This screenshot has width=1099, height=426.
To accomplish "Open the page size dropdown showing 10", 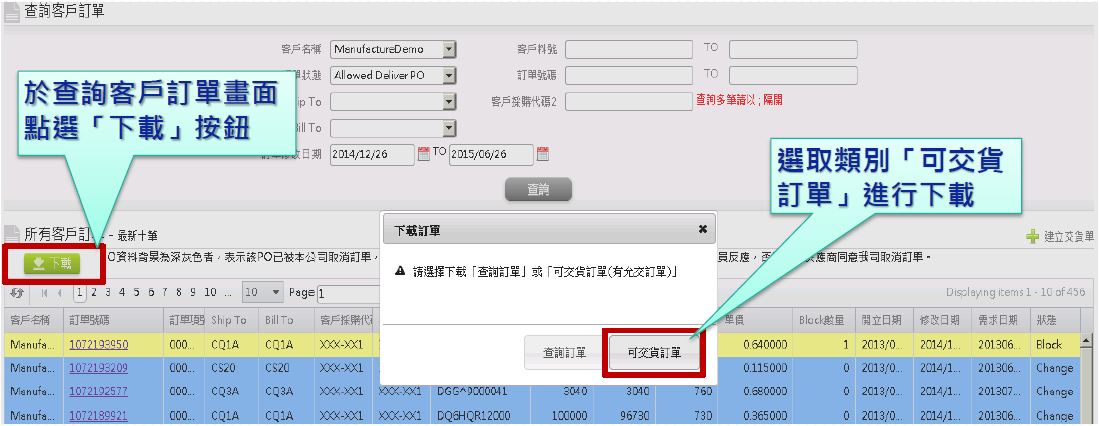I will coord(277,293).
